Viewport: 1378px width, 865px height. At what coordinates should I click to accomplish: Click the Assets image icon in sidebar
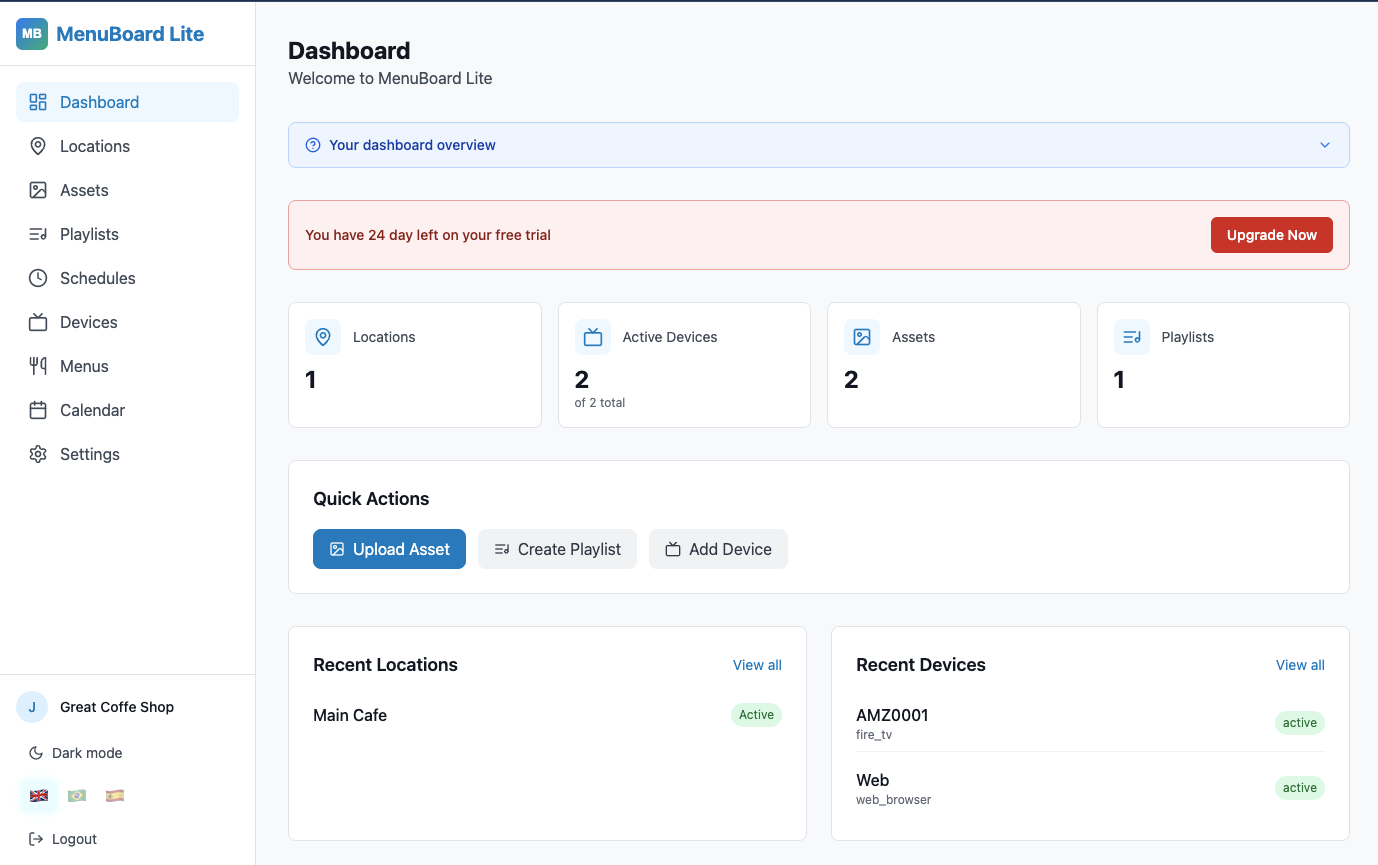(x=38, y=190)
